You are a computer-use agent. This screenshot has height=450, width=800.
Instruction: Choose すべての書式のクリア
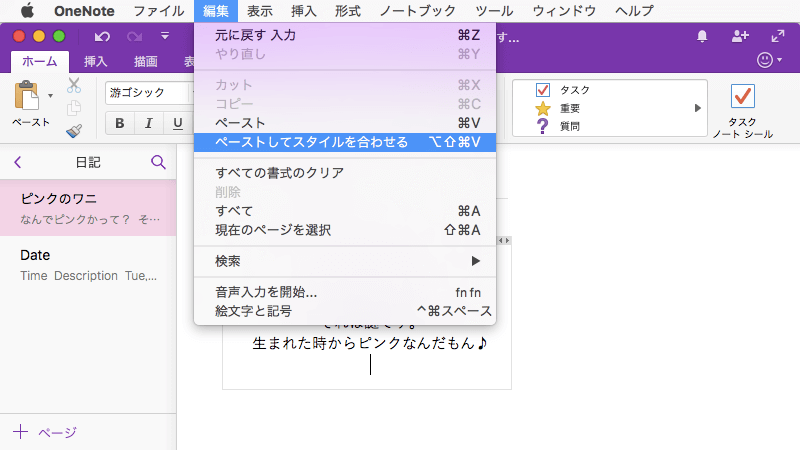pyautogui.click(x=345, y=173)
